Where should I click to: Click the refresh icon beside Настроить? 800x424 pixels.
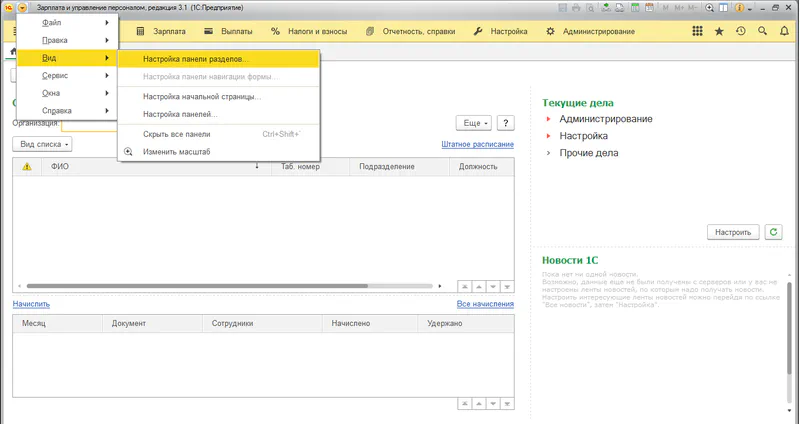click(774, 232)
